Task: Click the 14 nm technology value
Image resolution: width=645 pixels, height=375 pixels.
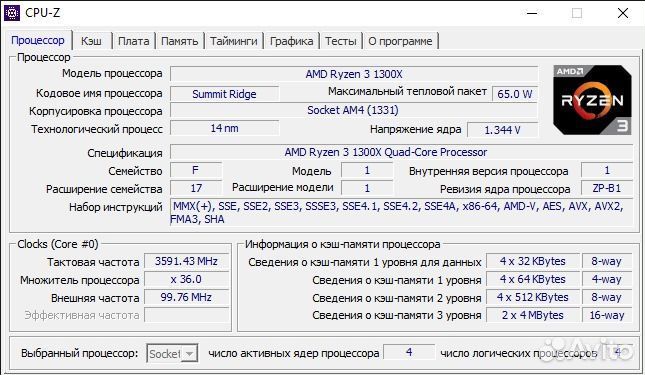Action: click(224, 128)
